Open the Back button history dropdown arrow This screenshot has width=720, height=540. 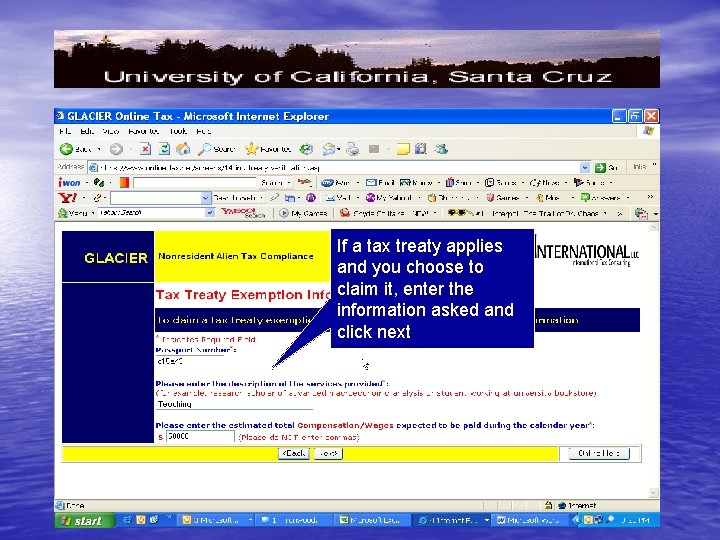pos(99,149)
